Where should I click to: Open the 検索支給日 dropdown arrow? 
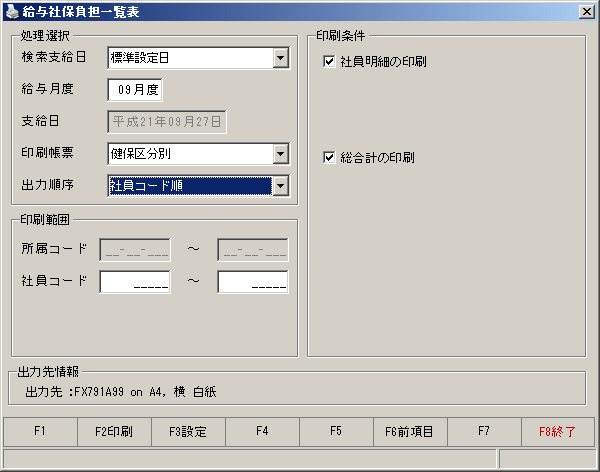[280, 58]
